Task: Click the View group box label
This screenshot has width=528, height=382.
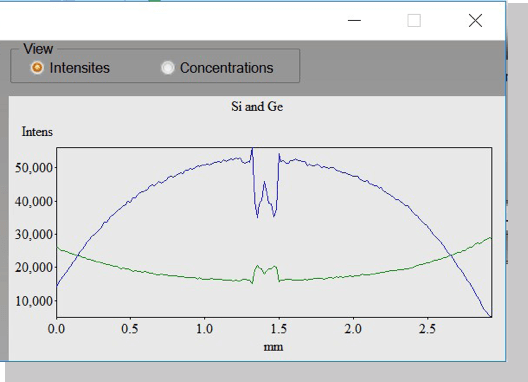Action: coord(38,49)
